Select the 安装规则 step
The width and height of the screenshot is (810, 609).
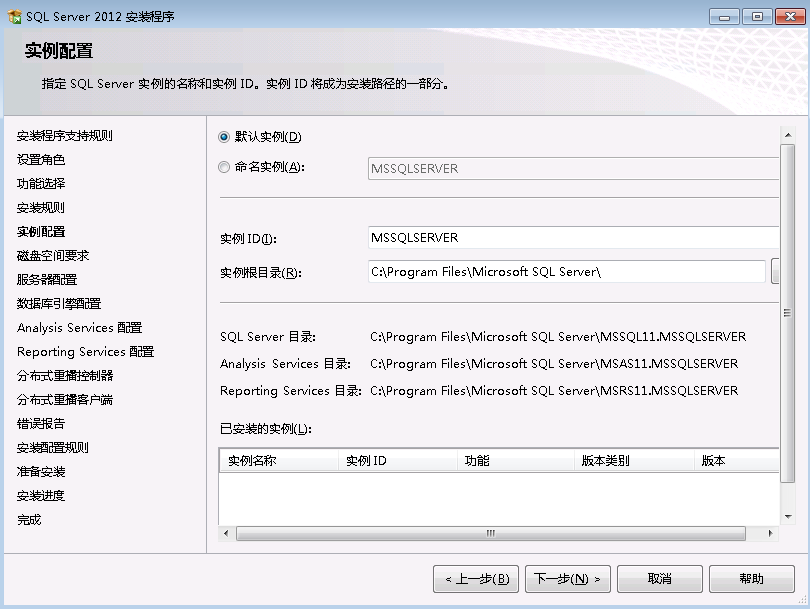tap(41, 208)
